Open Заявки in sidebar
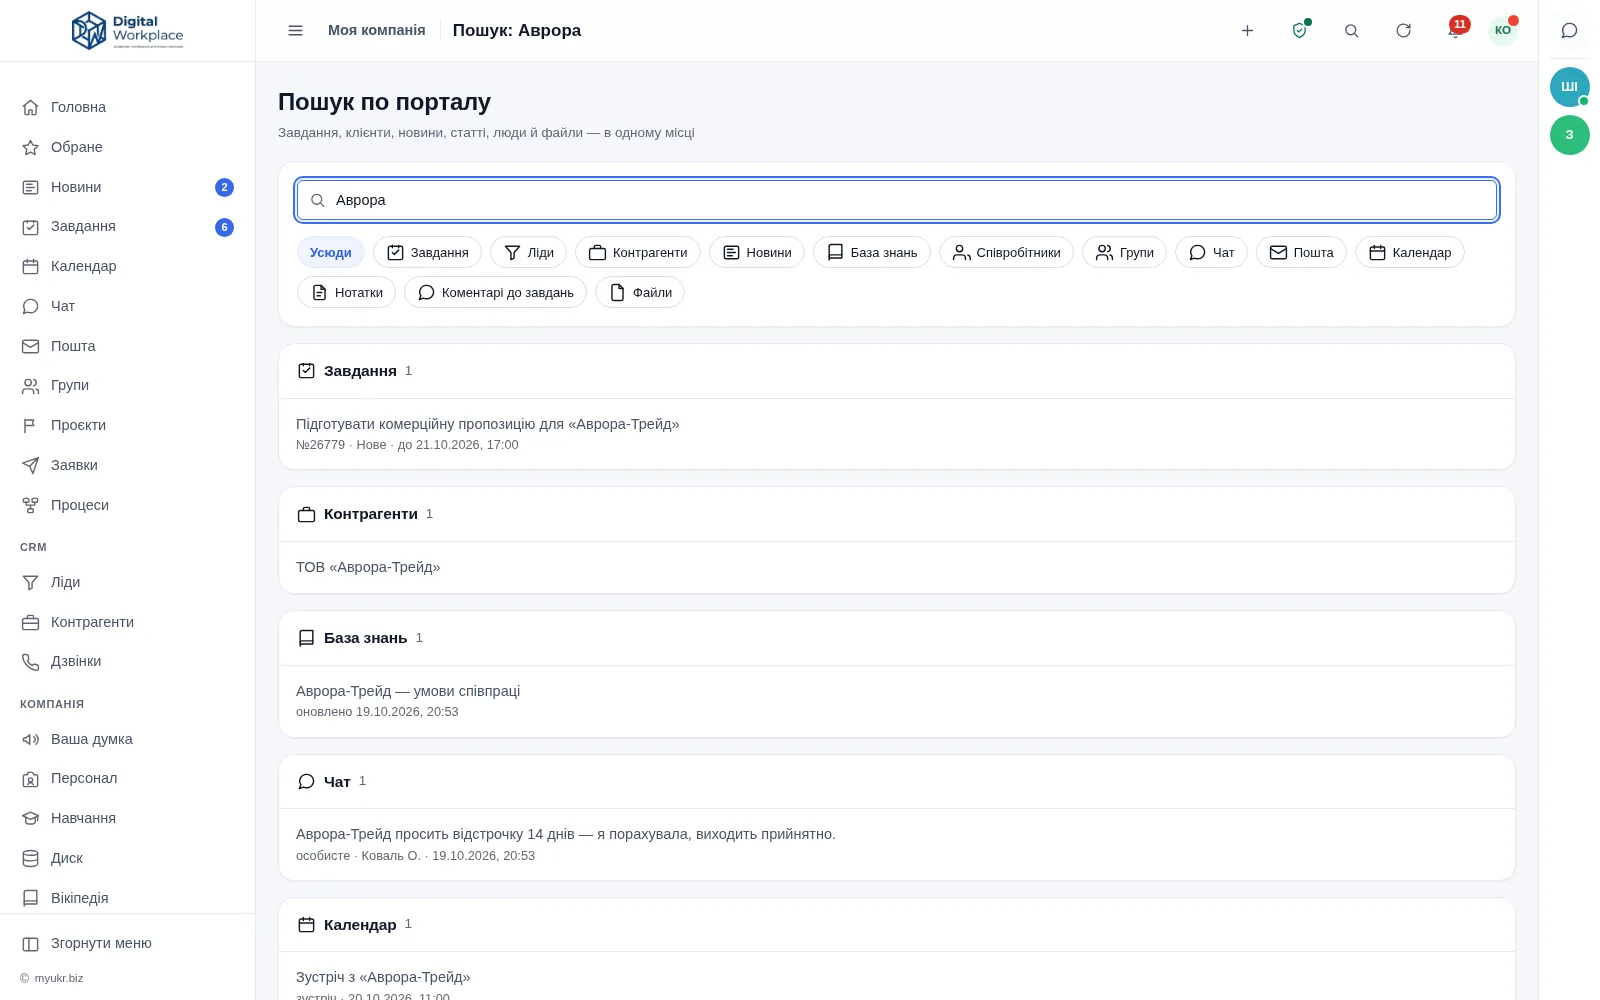The width and height of the screenshot is (1600, 1000). coord(128,465)
